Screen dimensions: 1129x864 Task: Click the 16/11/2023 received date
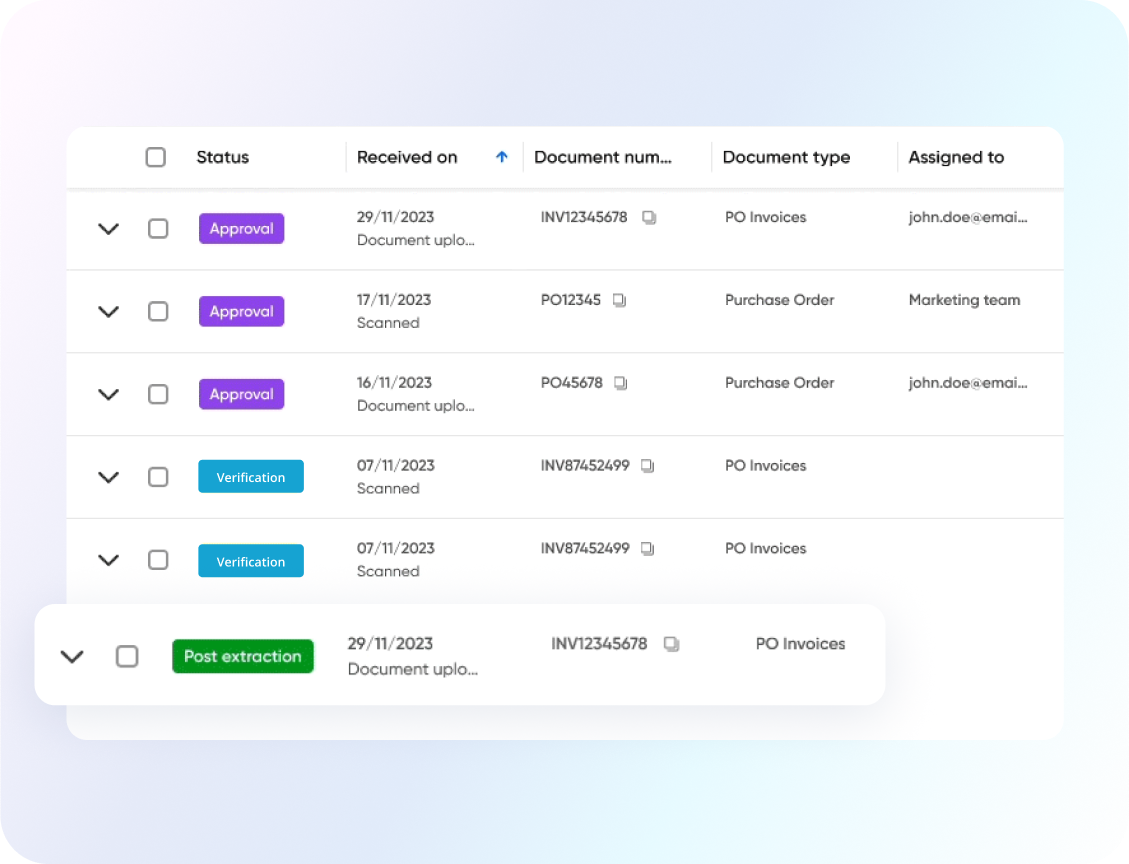[395, 383]
